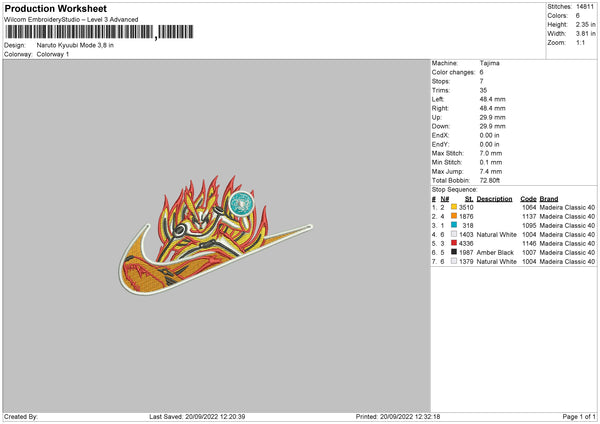
Task: Select the teal swatch in stop row 318
Action: coord(454,225)
